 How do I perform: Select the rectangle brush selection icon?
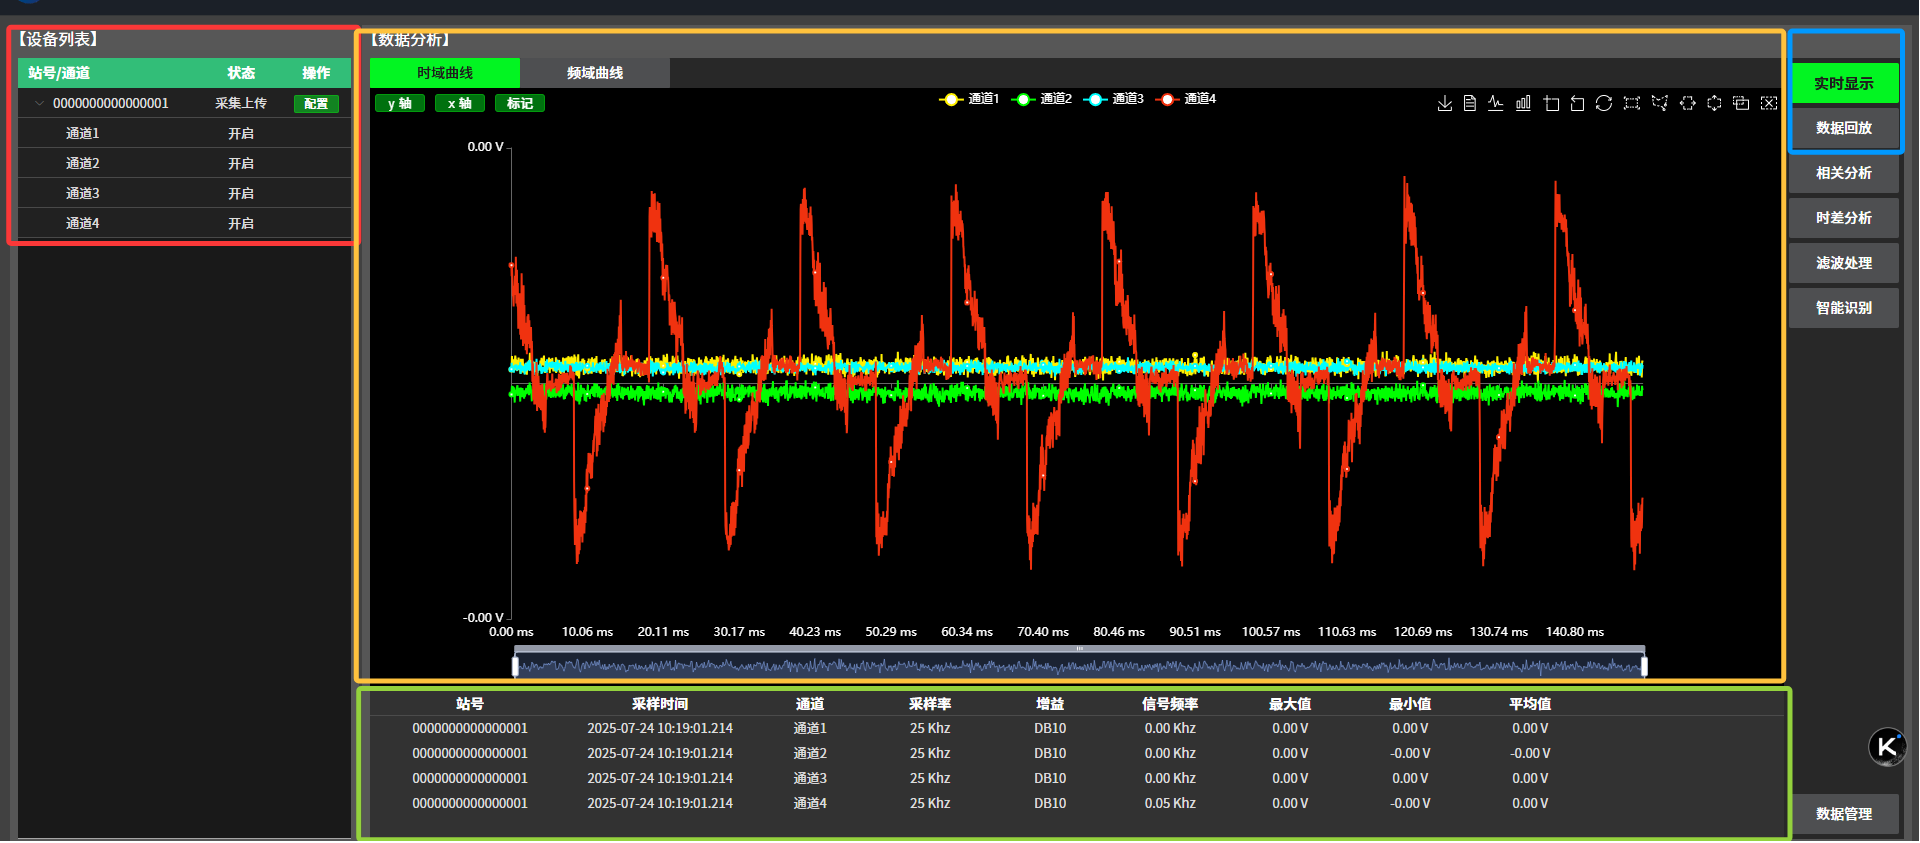click(x=1632, y=103)
